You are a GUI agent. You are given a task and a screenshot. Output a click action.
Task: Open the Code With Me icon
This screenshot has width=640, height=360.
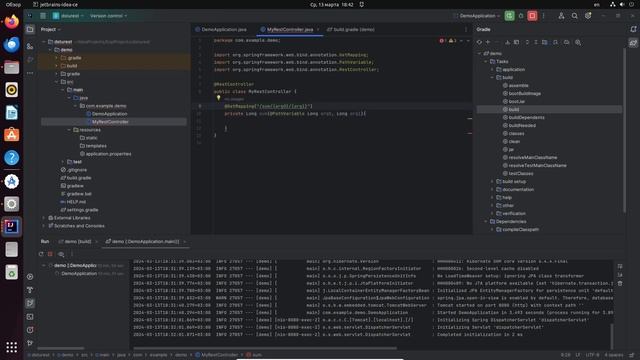[561, 16]
